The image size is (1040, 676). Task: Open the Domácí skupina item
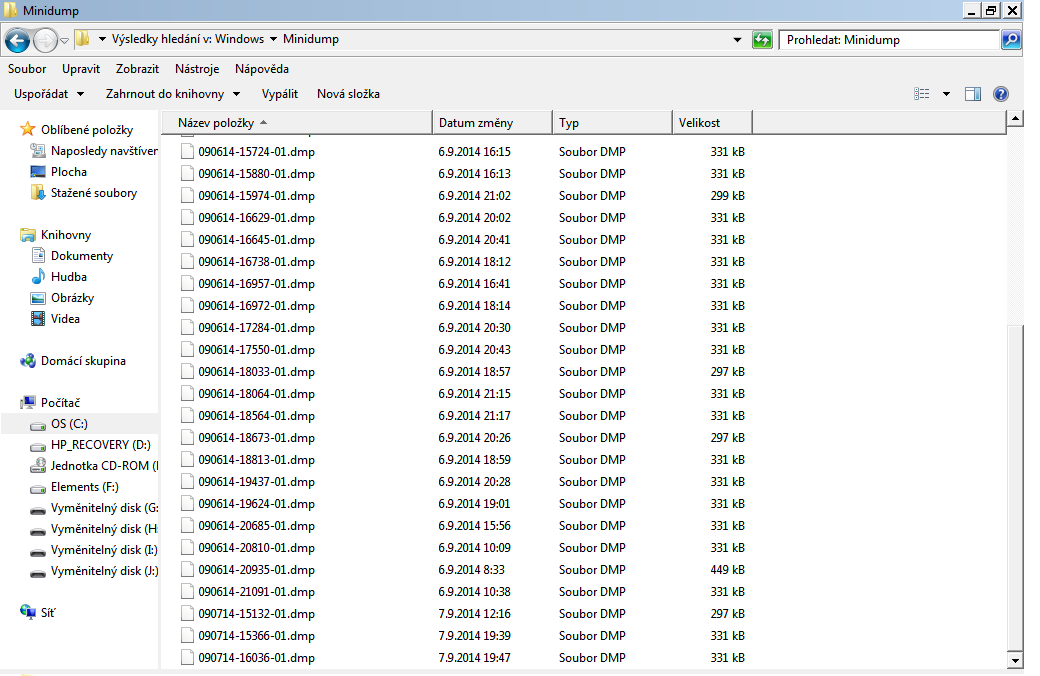82,361
